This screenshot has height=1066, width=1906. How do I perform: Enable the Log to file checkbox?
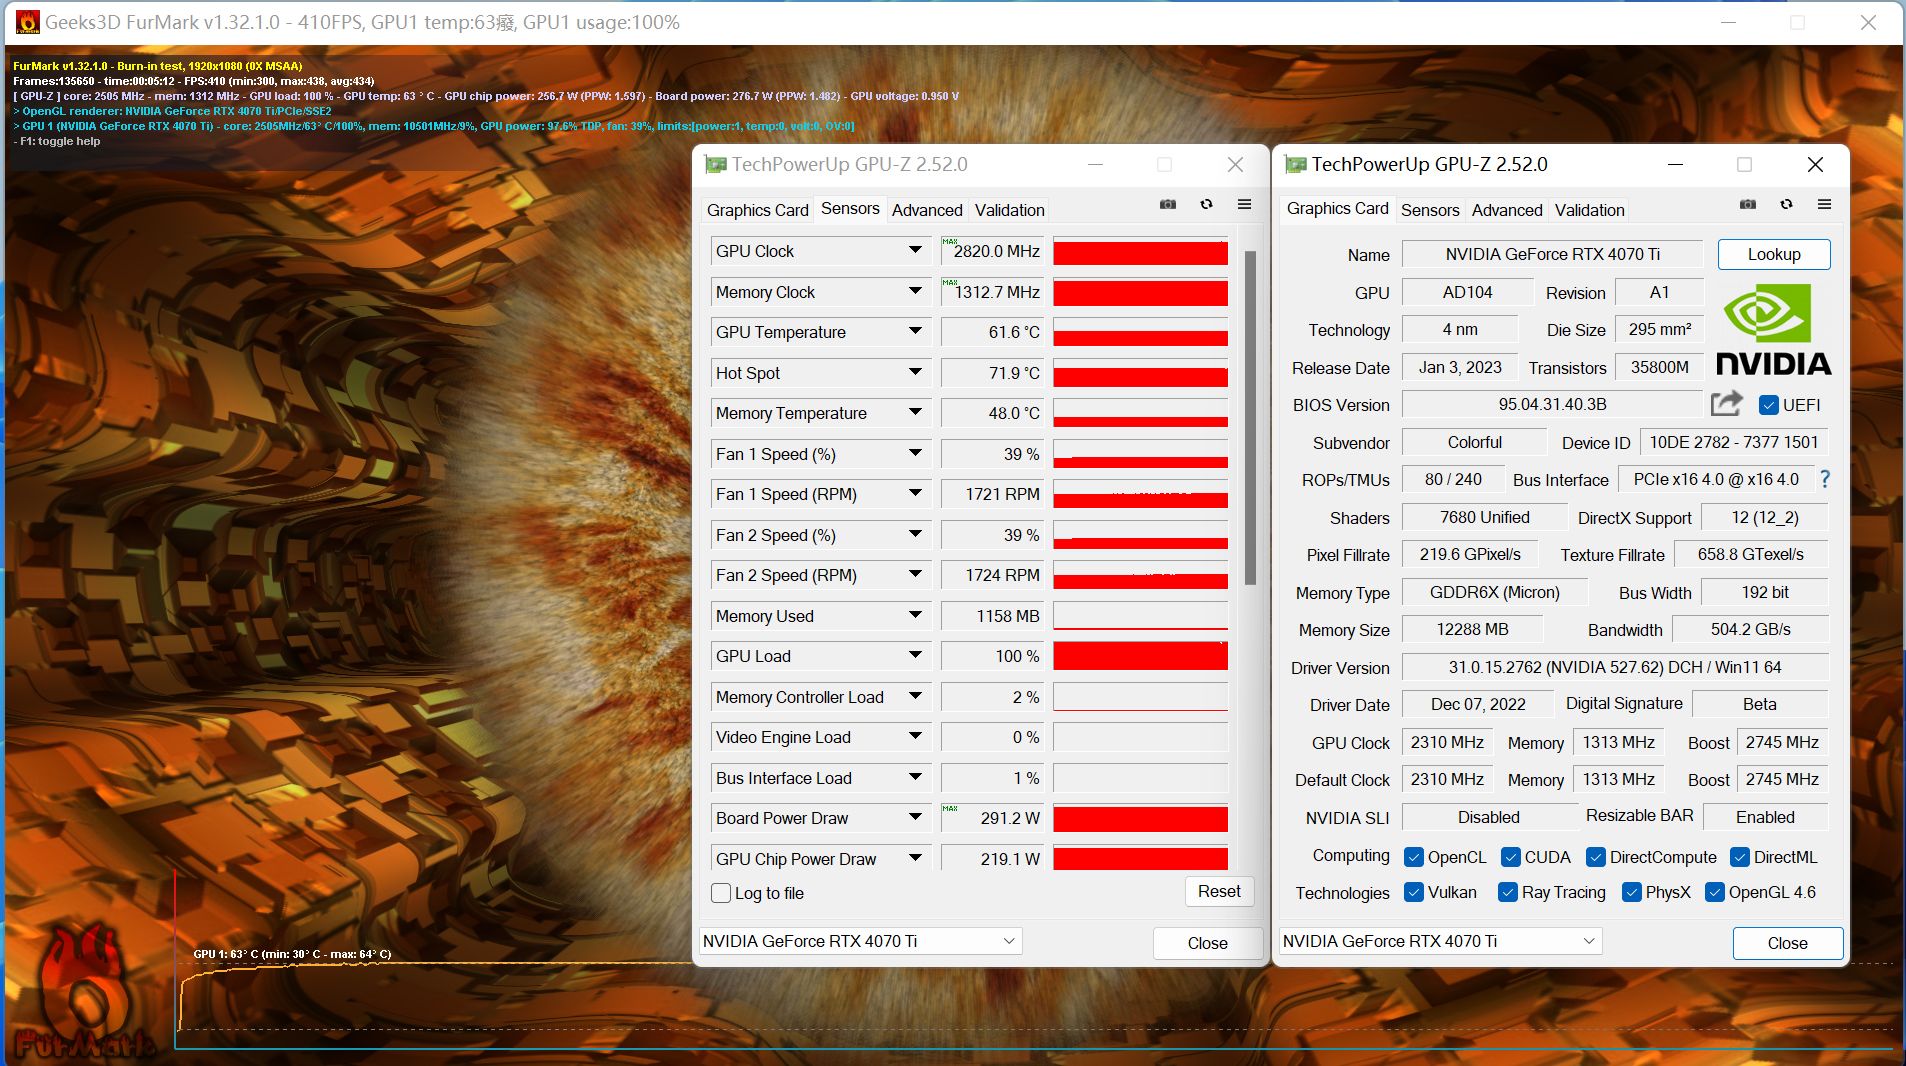[720, 893]
